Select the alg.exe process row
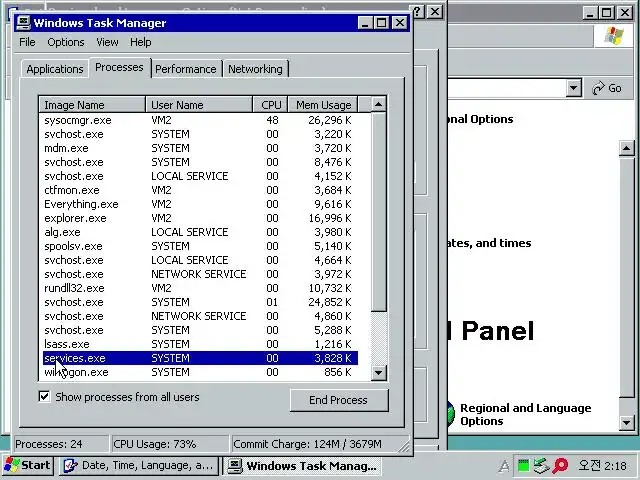 [200, 232]
